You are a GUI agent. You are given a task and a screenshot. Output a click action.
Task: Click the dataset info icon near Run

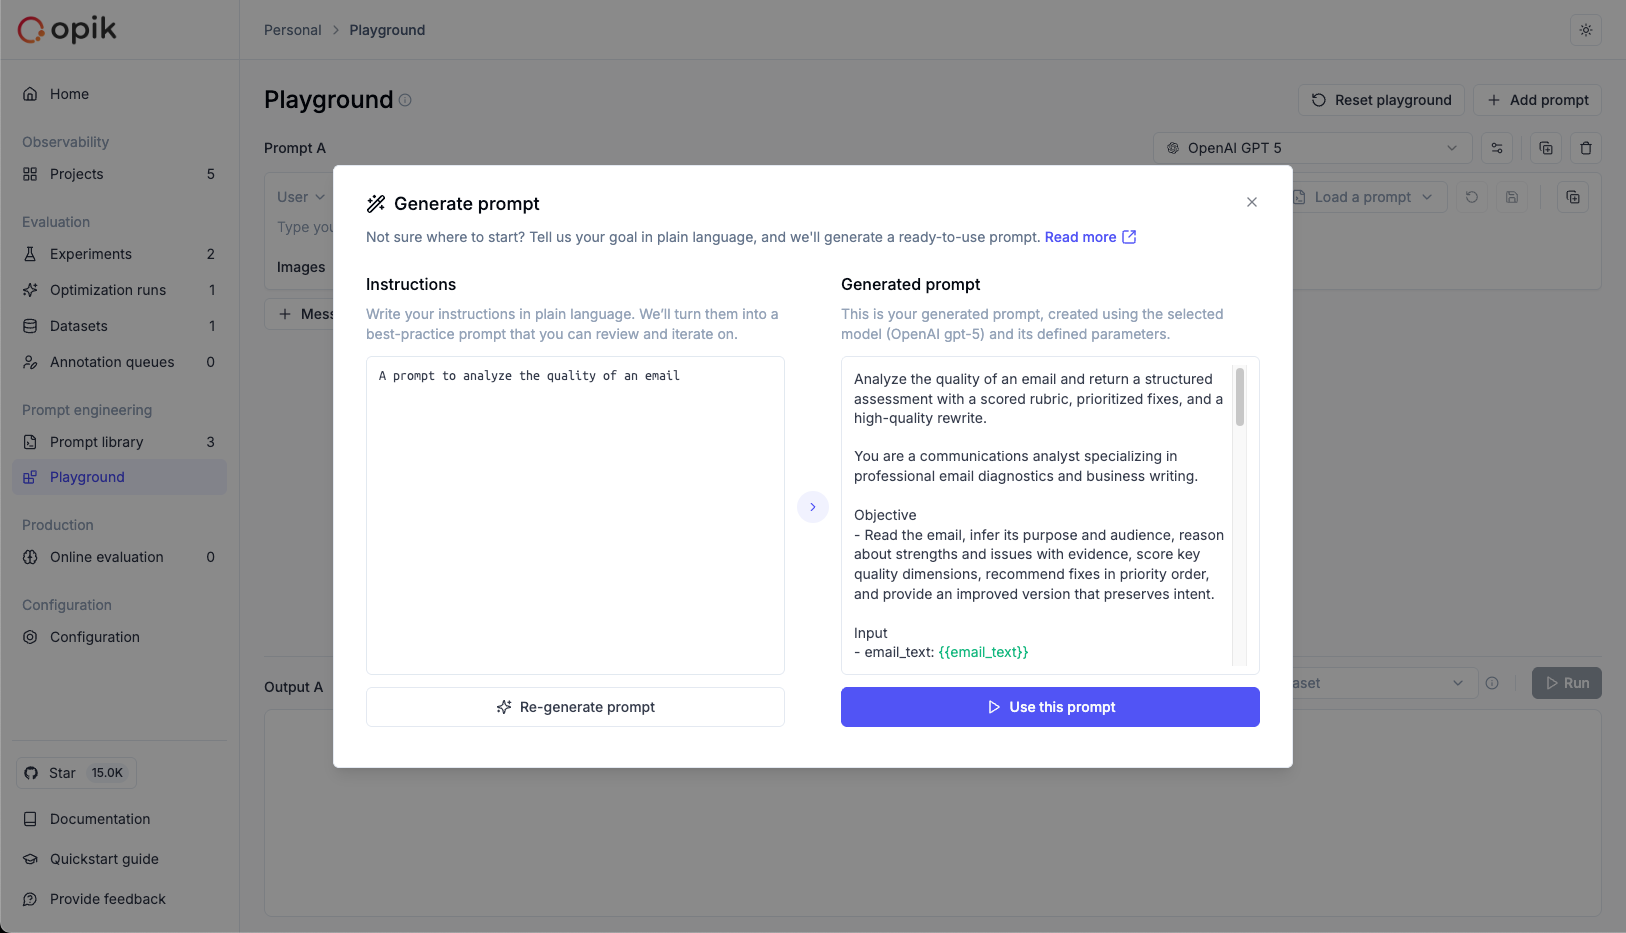[1492, 683]
